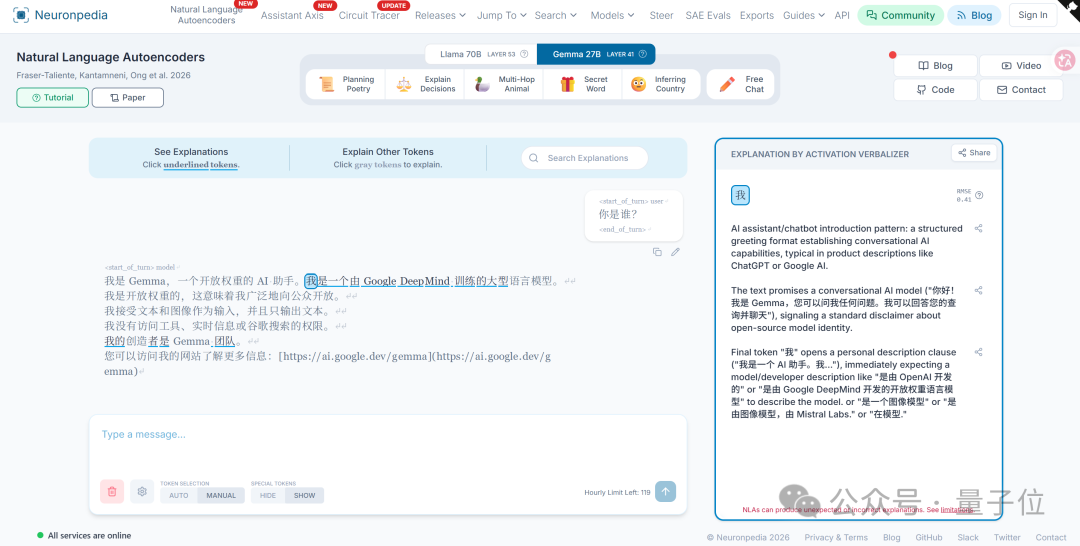Viewport: 1080px width, 546px height.
Task: Click the translate icon at right edge
Action: [1066, 60]
